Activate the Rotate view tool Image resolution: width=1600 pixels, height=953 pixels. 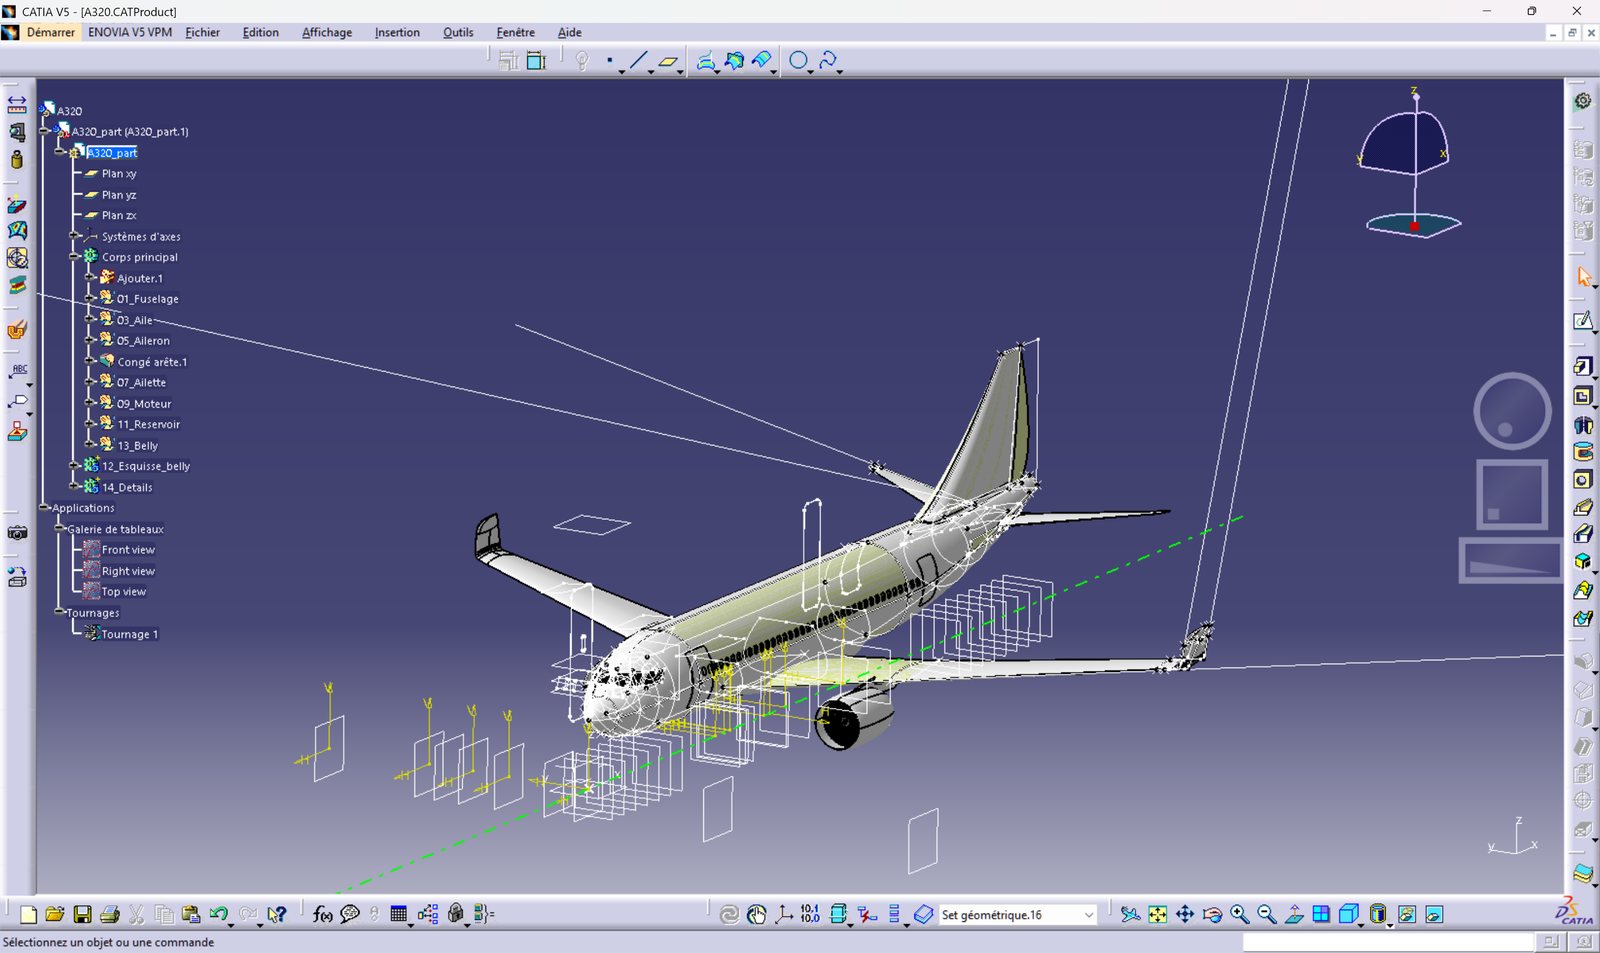[x=1212, y=914]
